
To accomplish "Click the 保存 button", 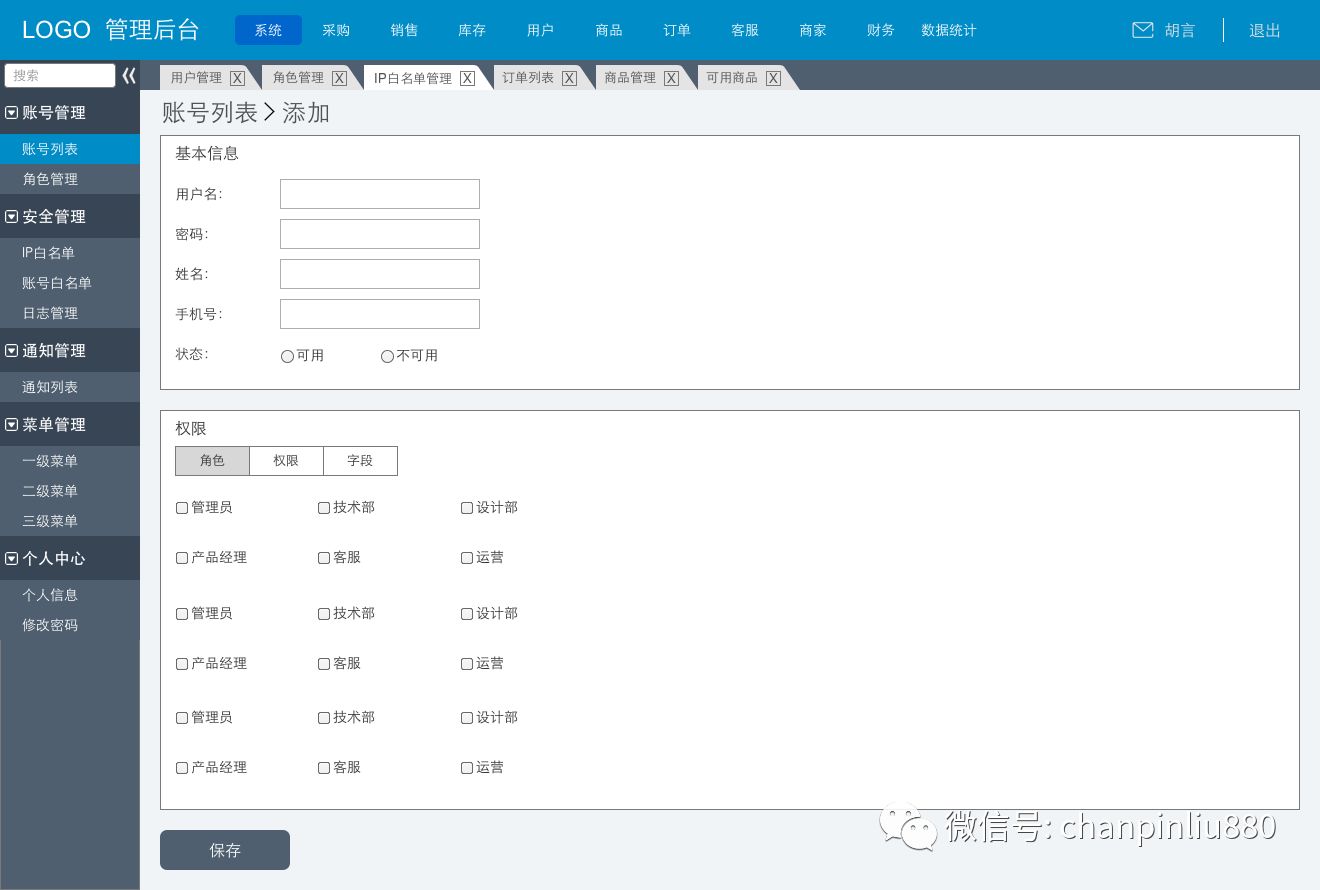I will [225, 850].
